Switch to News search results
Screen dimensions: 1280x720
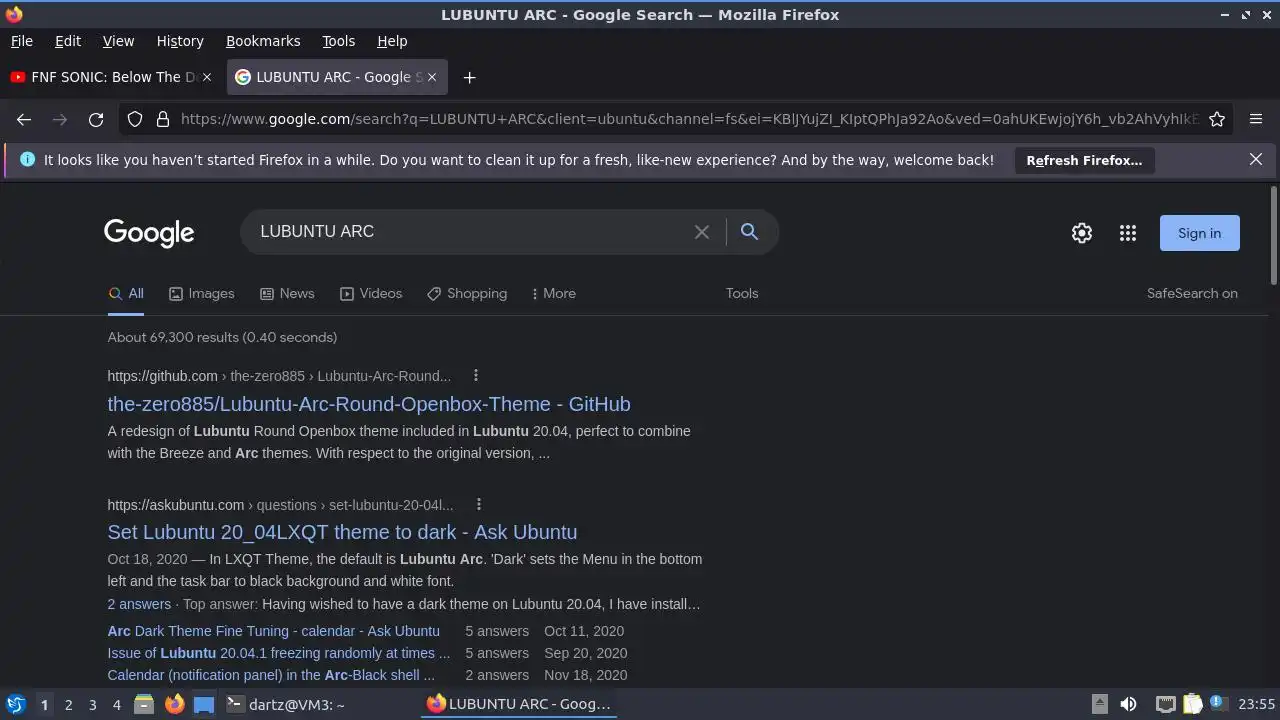coord(287,293)
